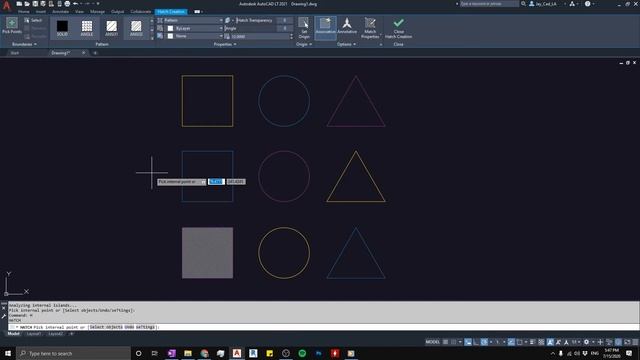Expand the Options panel
The width and height of the screenshot is (640, 360).
point(347,44)
